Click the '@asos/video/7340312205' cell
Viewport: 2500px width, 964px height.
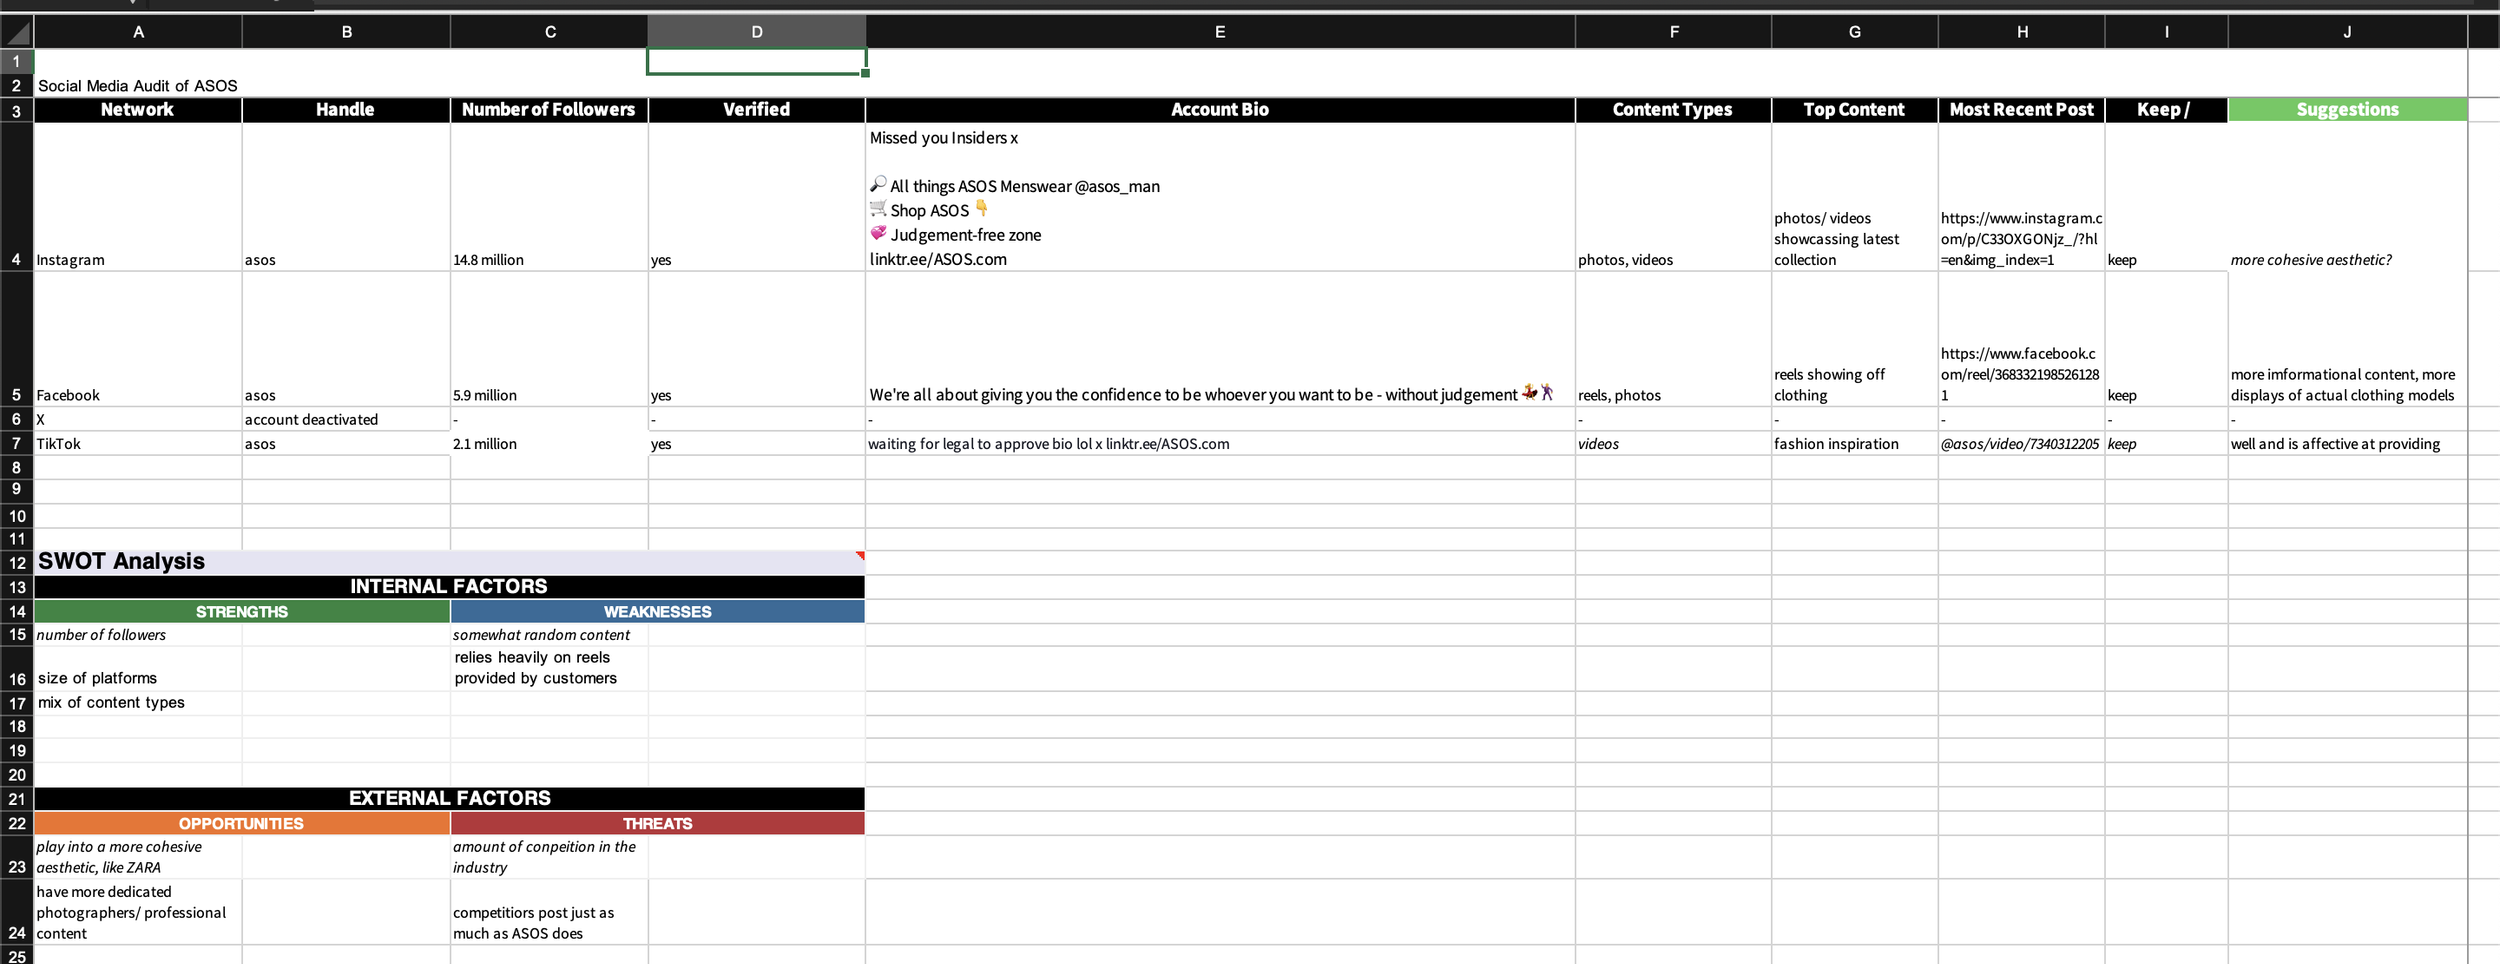point(2021,443)
